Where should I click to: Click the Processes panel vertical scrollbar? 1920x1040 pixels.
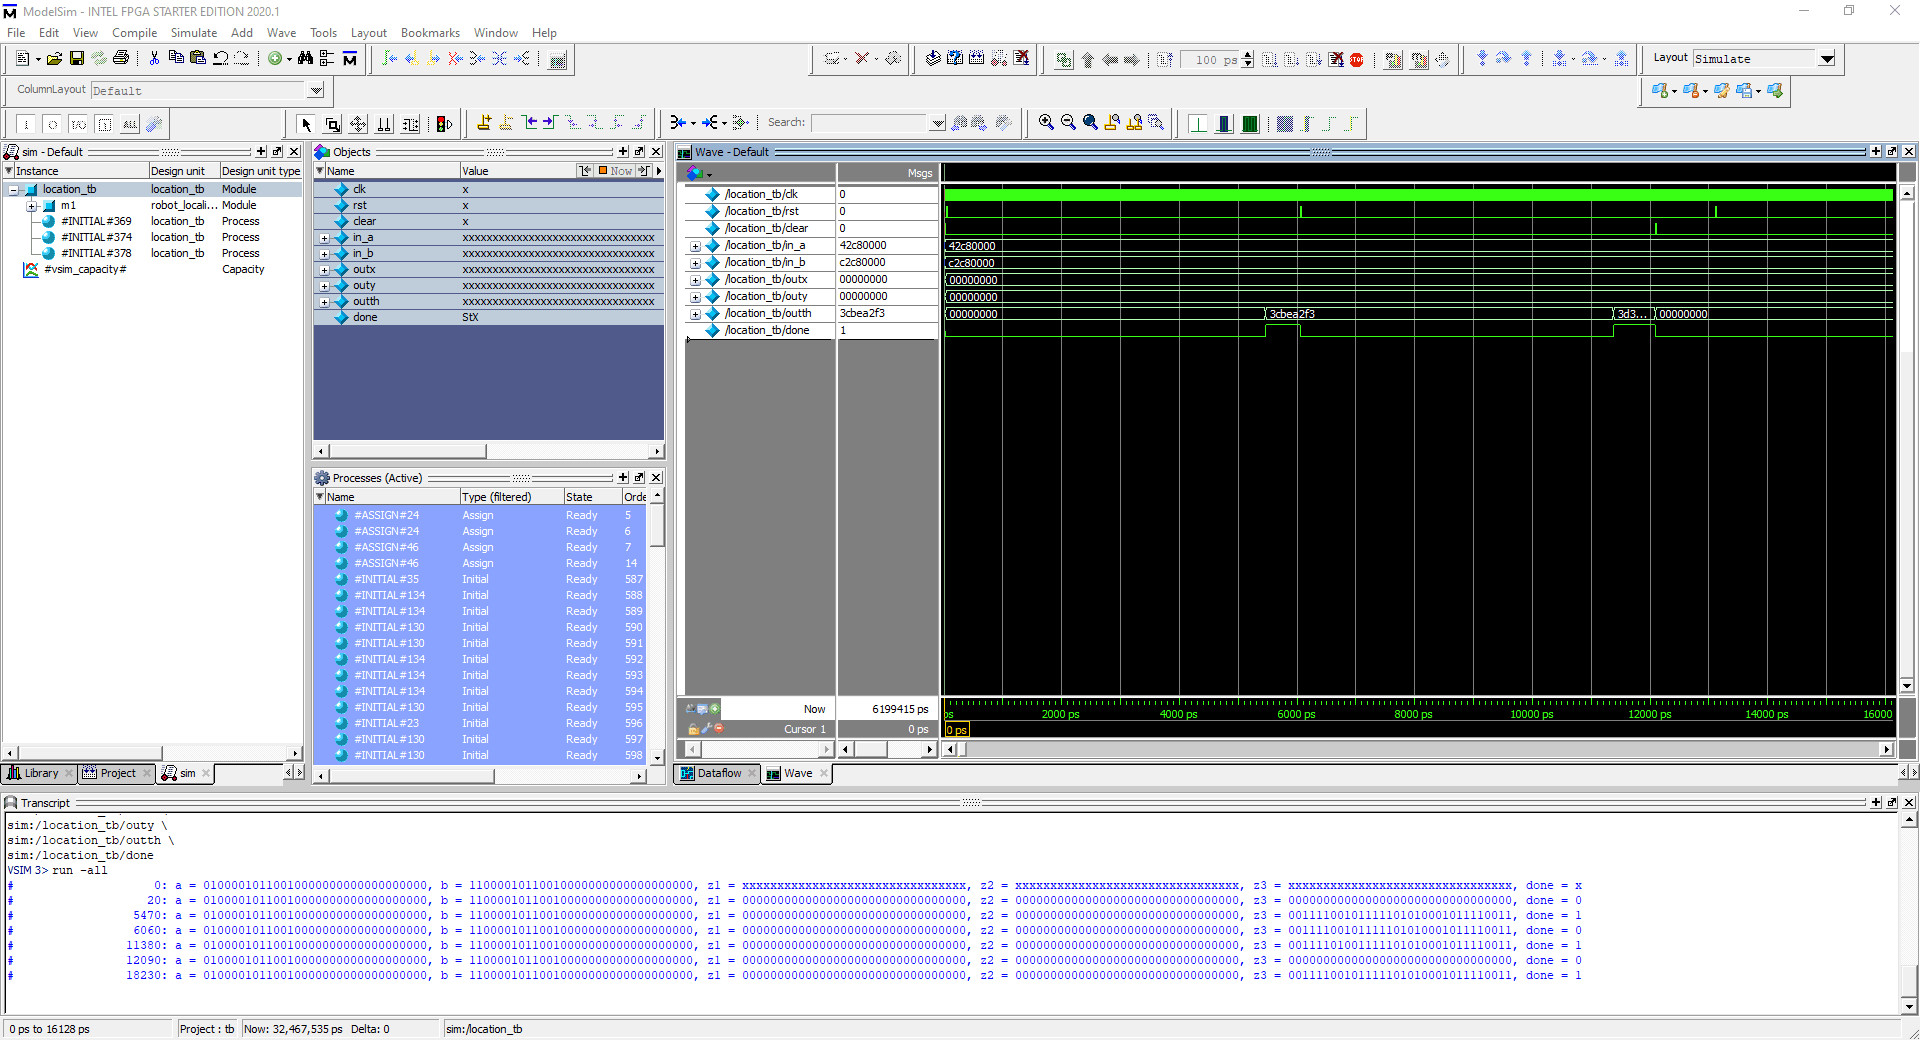[657, 628]
